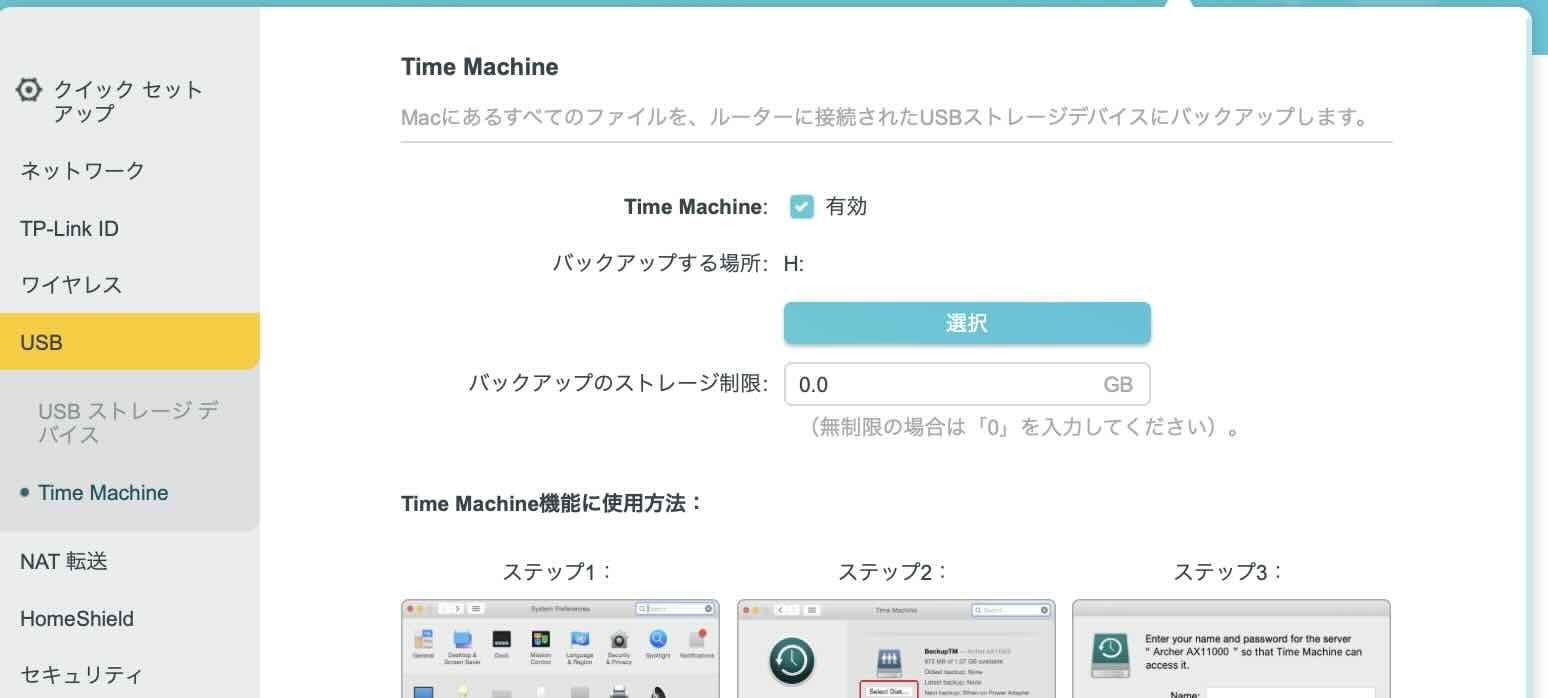Open the ワイヤレス menu

click(x=71, y=285)
